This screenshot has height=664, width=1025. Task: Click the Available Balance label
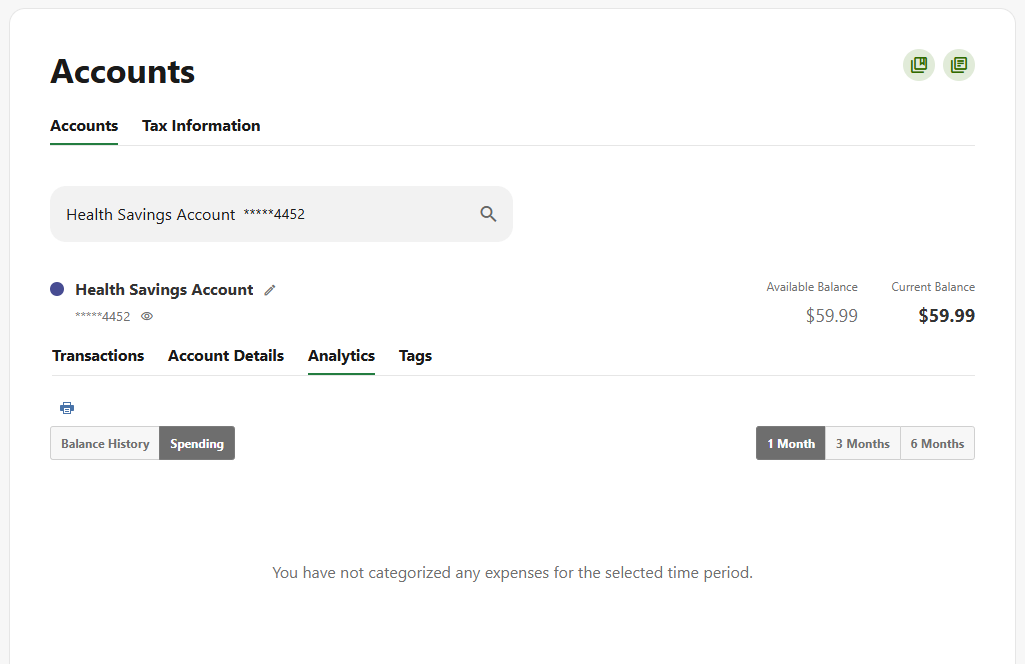812,287
